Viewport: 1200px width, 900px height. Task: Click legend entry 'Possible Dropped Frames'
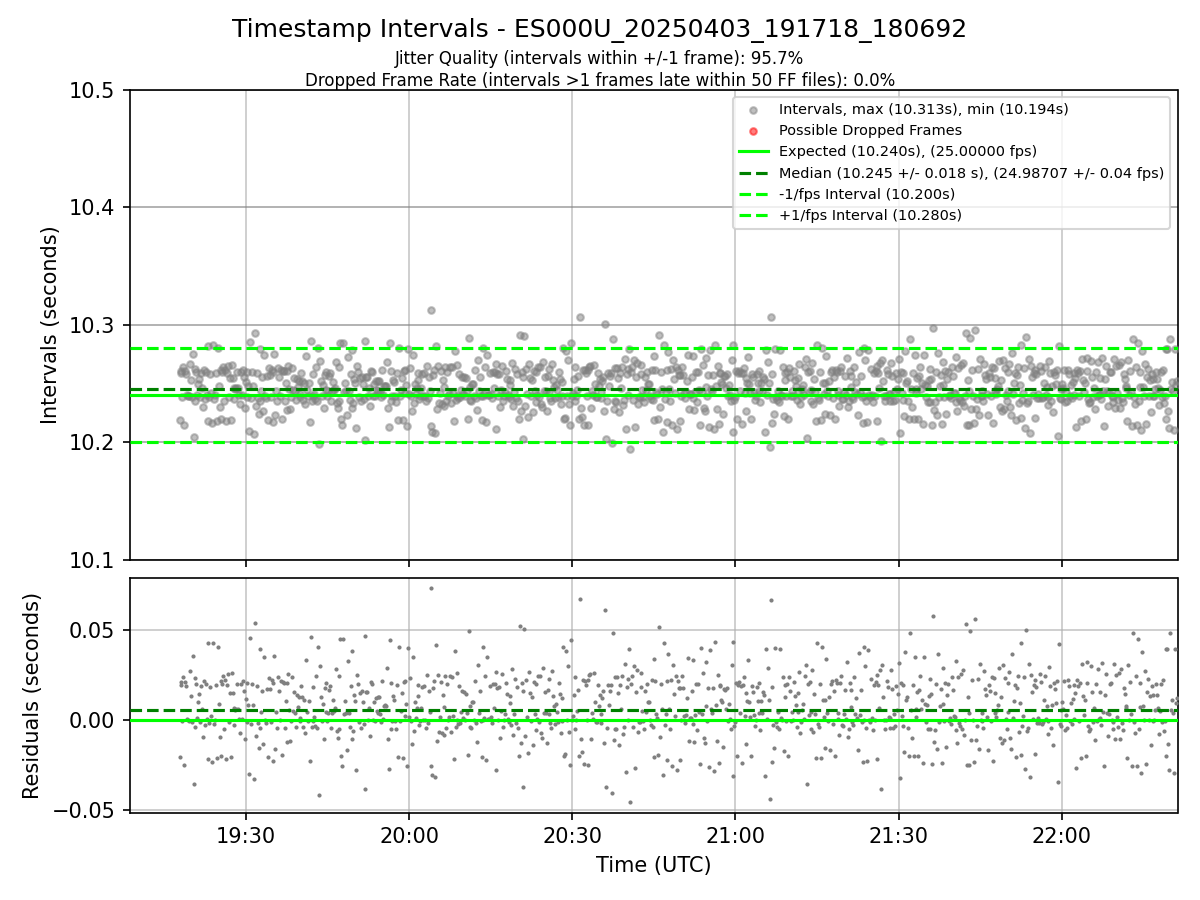pyautogui.click(x=870, y=130)
